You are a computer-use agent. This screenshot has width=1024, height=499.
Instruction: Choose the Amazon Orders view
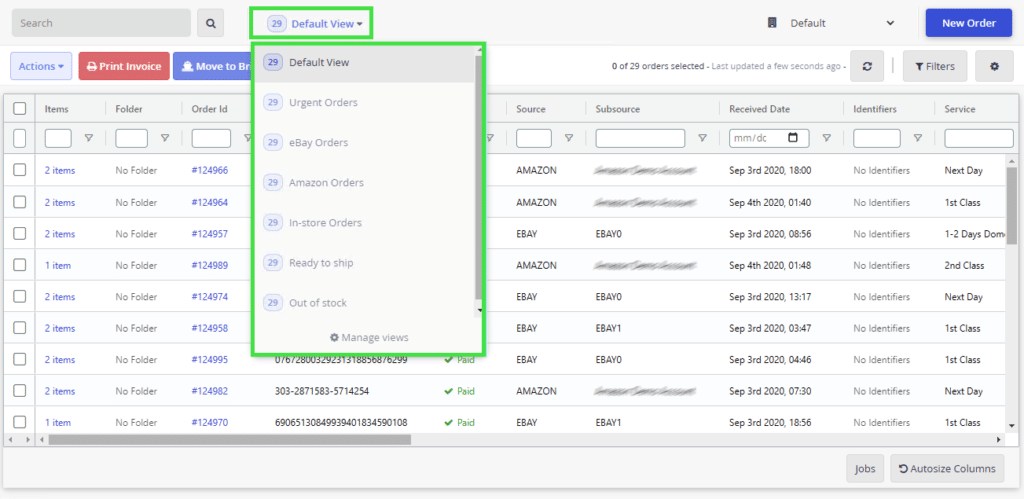(364, 182)
